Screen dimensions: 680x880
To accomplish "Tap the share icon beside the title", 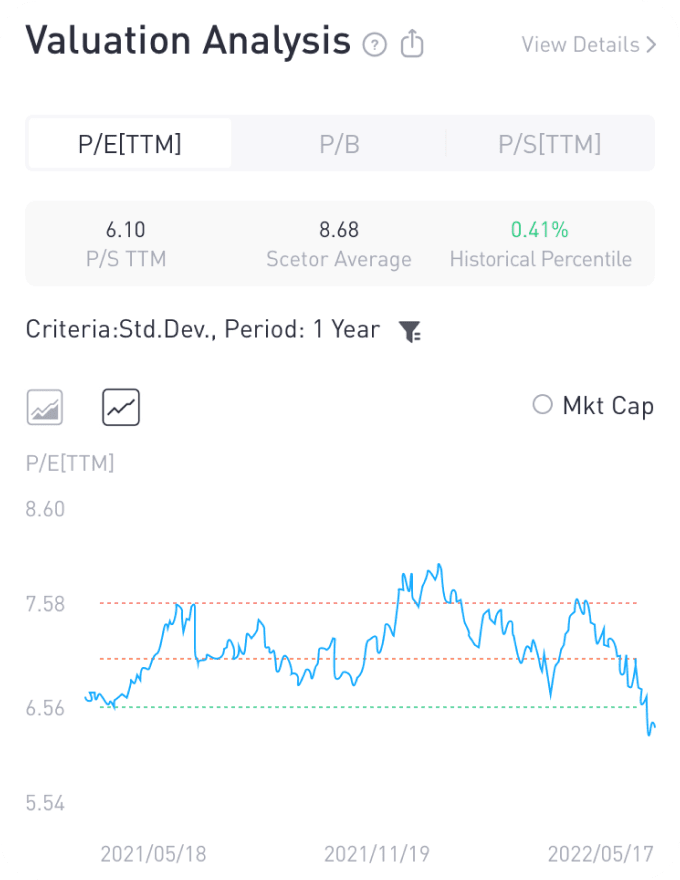I will pyautogui.click(x=412, y=44).
